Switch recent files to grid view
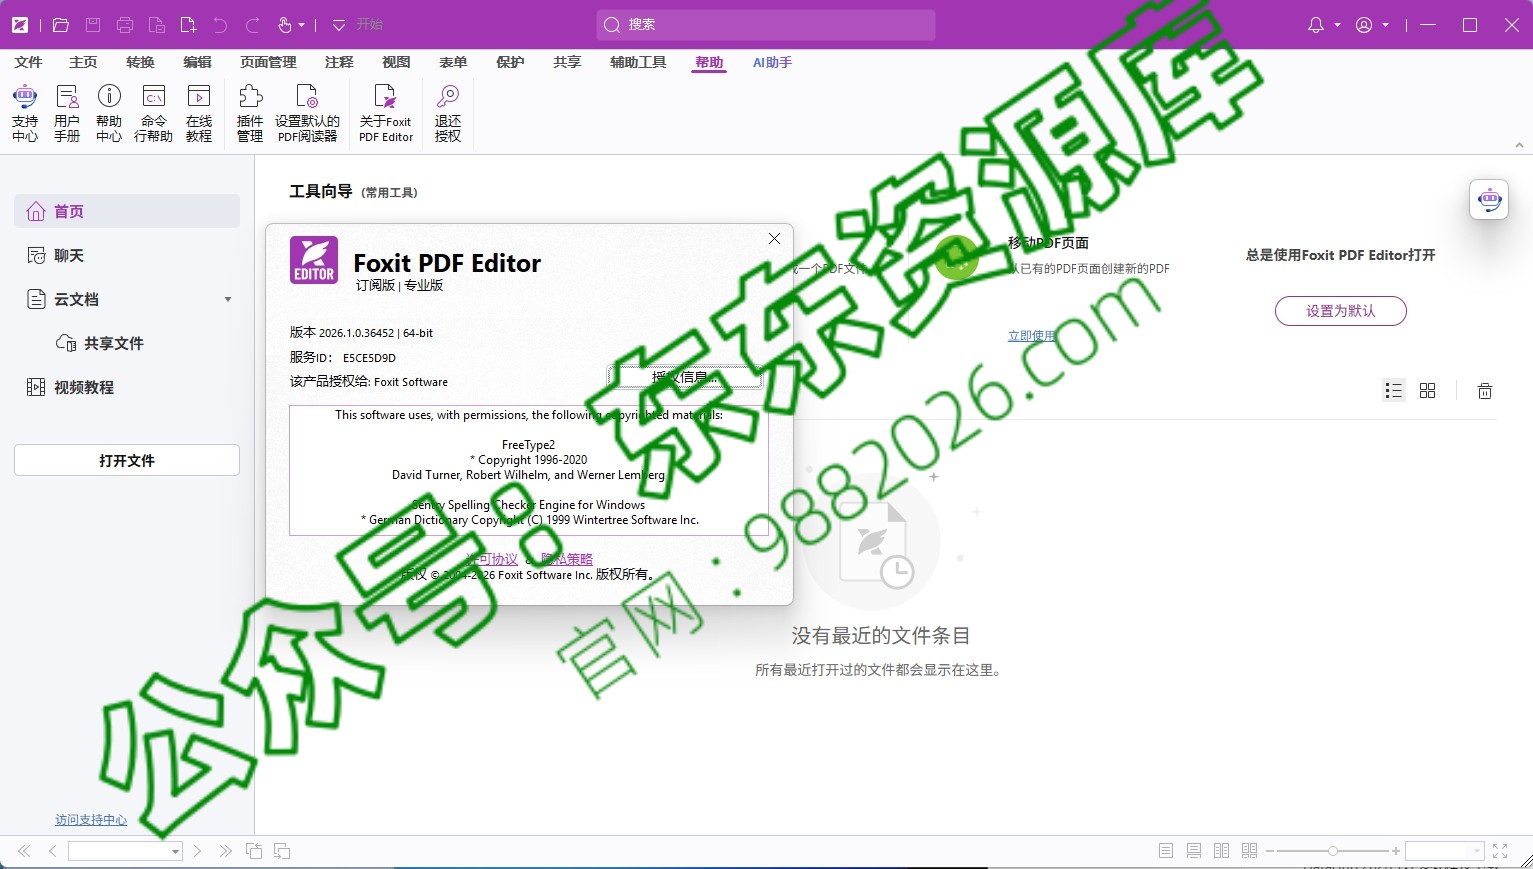 point(1427,390)
